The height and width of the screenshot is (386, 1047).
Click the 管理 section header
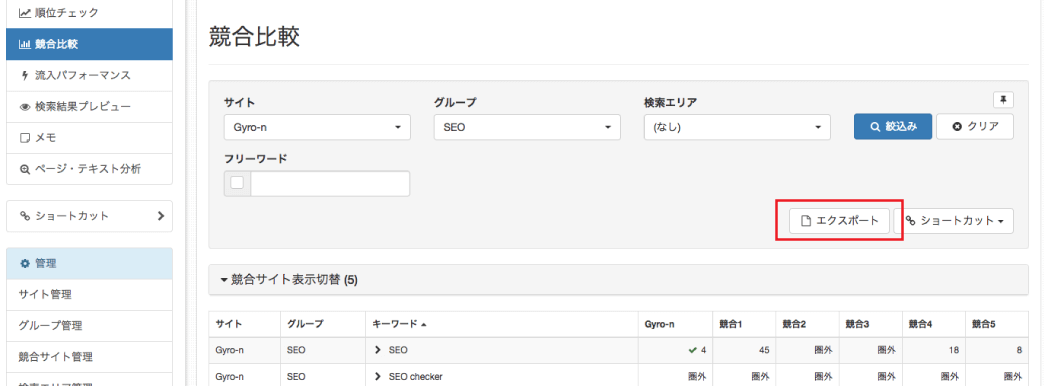(89, 263)
